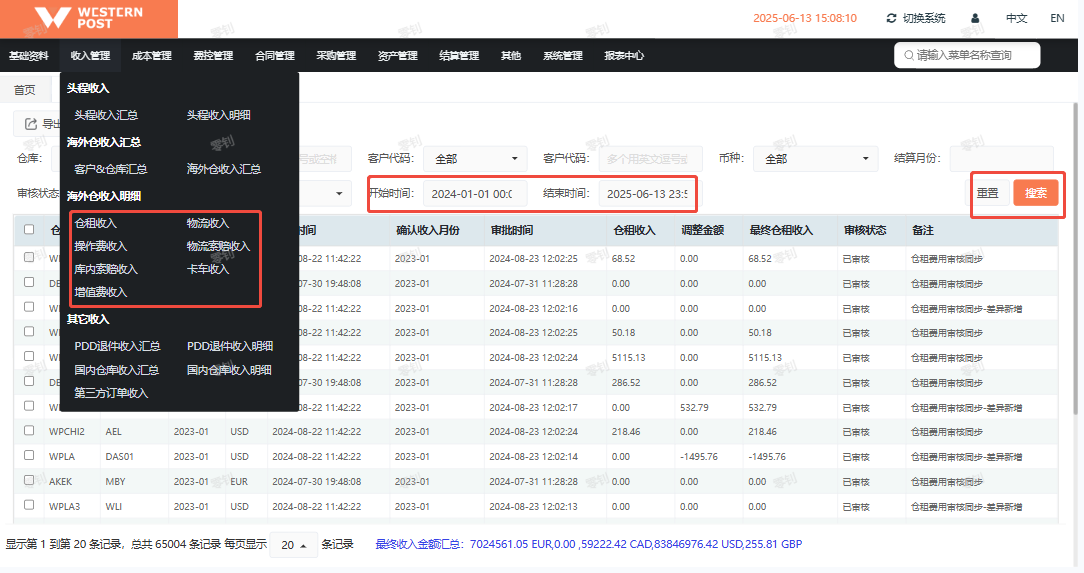Click the Western Post logo
Screen dimensions: 1084x573
(x=89, y=19)
